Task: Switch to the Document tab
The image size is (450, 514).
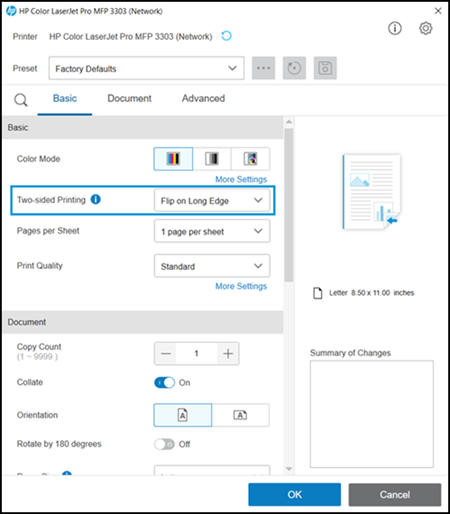Action: coord(129,98)
